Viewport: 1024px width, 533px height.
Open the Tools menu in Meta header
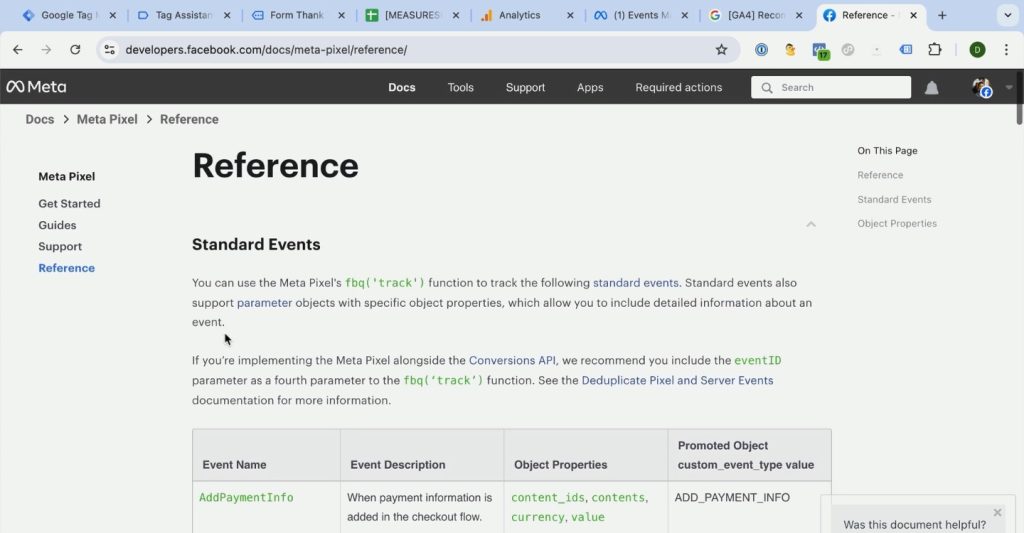[460, 88]
